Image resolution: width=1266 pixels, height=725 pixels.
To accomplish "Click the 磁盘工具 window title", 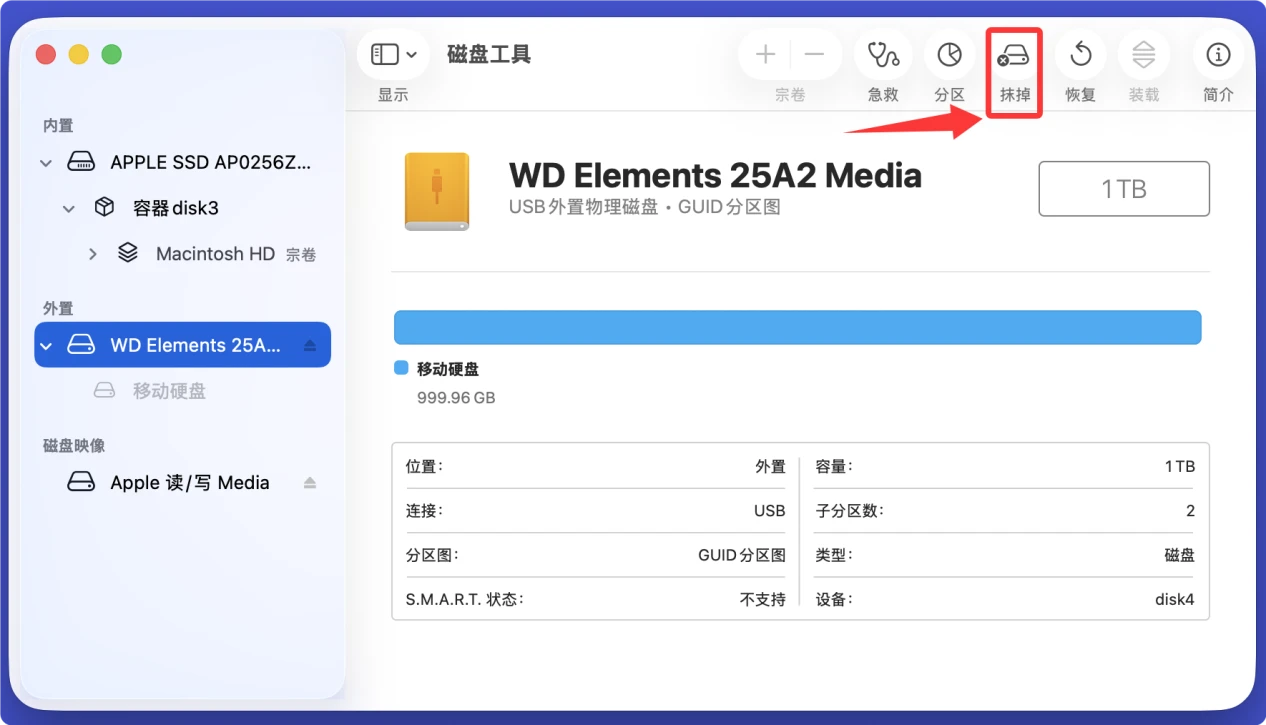I will (x=489, y=54).
